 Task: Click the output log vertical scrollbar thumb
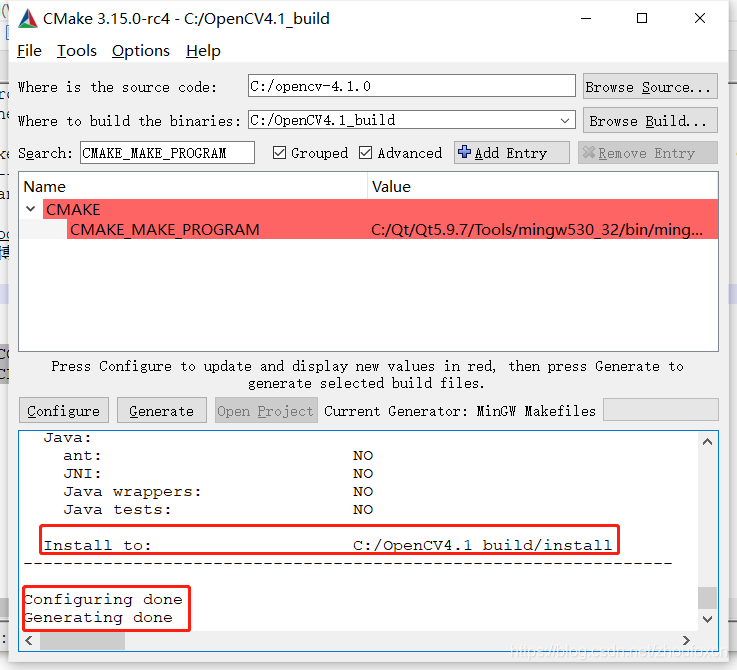click(x=707, y=598)
